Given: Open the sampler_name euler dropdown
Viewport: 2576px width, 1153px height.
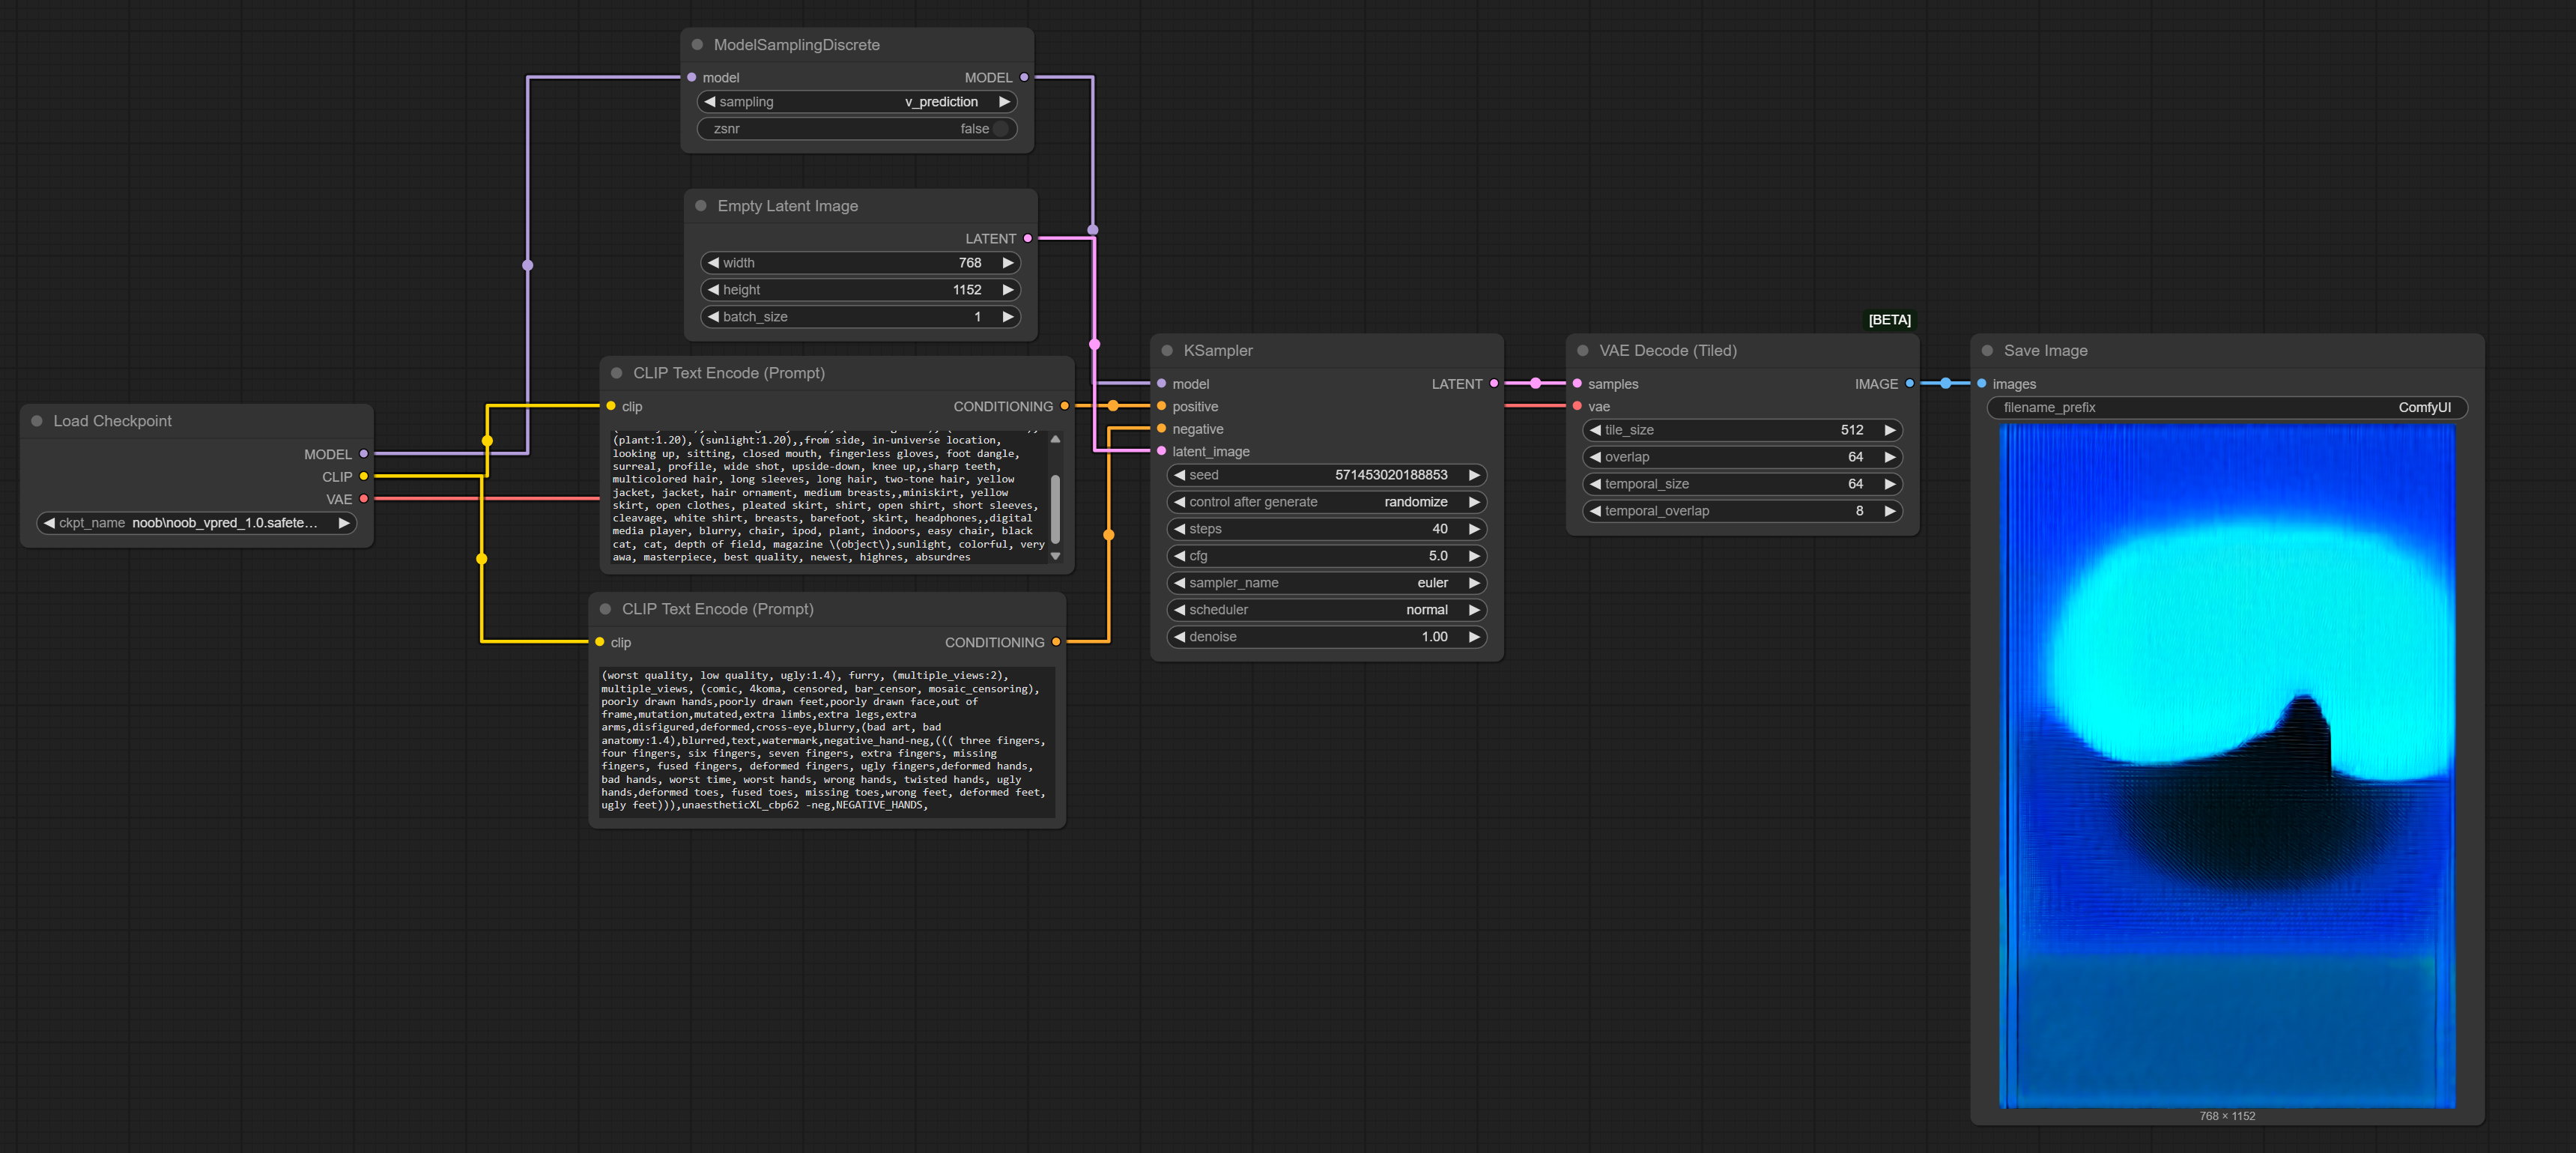Looking at the screenshot, I should coord(1327,583).
